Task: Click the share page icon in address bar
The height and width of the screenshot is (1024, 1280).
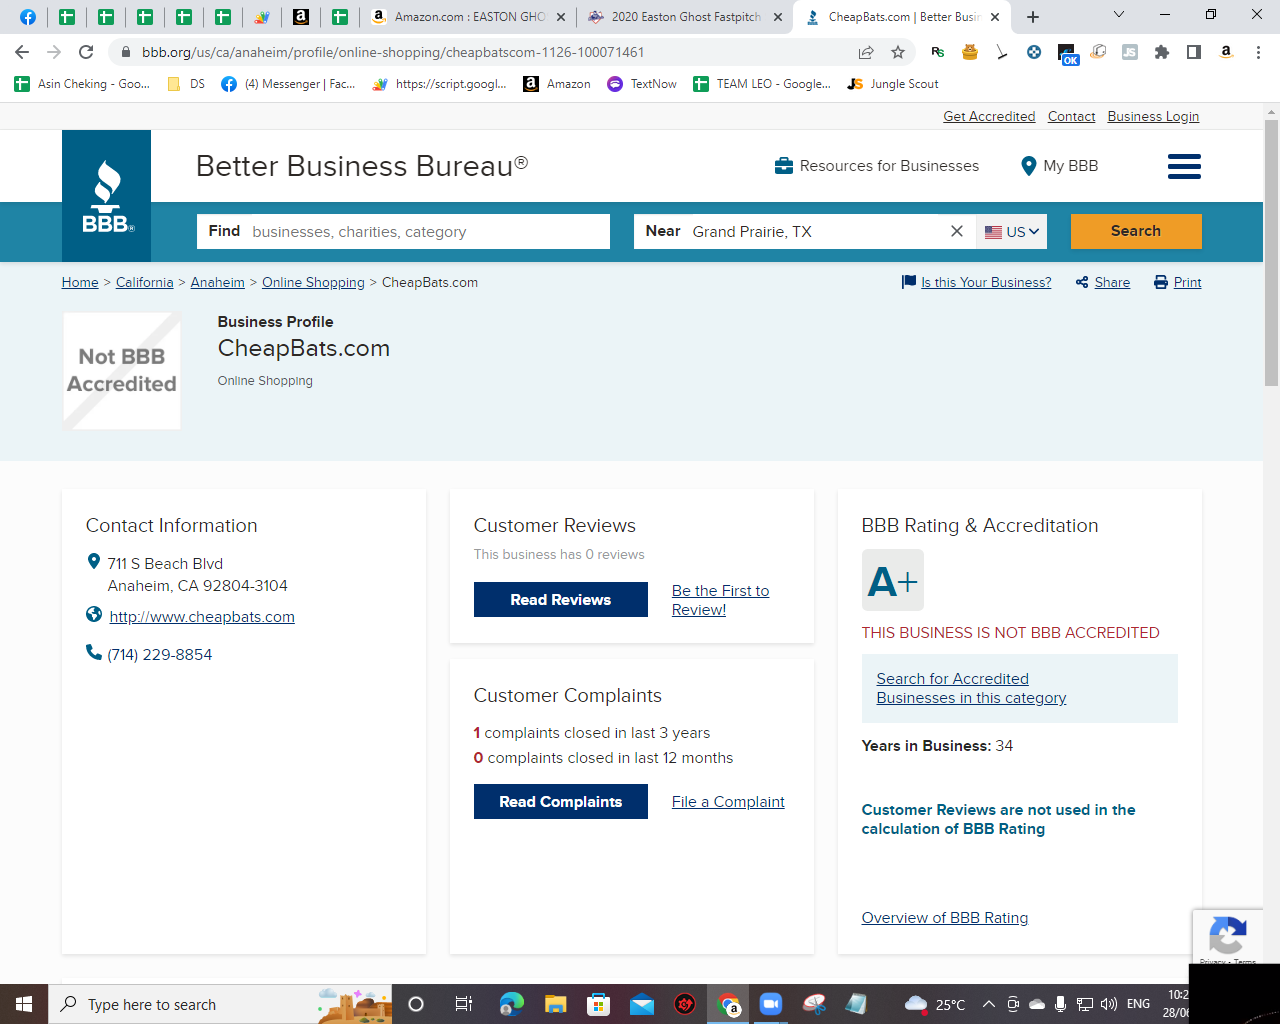Action: [866, 52]
